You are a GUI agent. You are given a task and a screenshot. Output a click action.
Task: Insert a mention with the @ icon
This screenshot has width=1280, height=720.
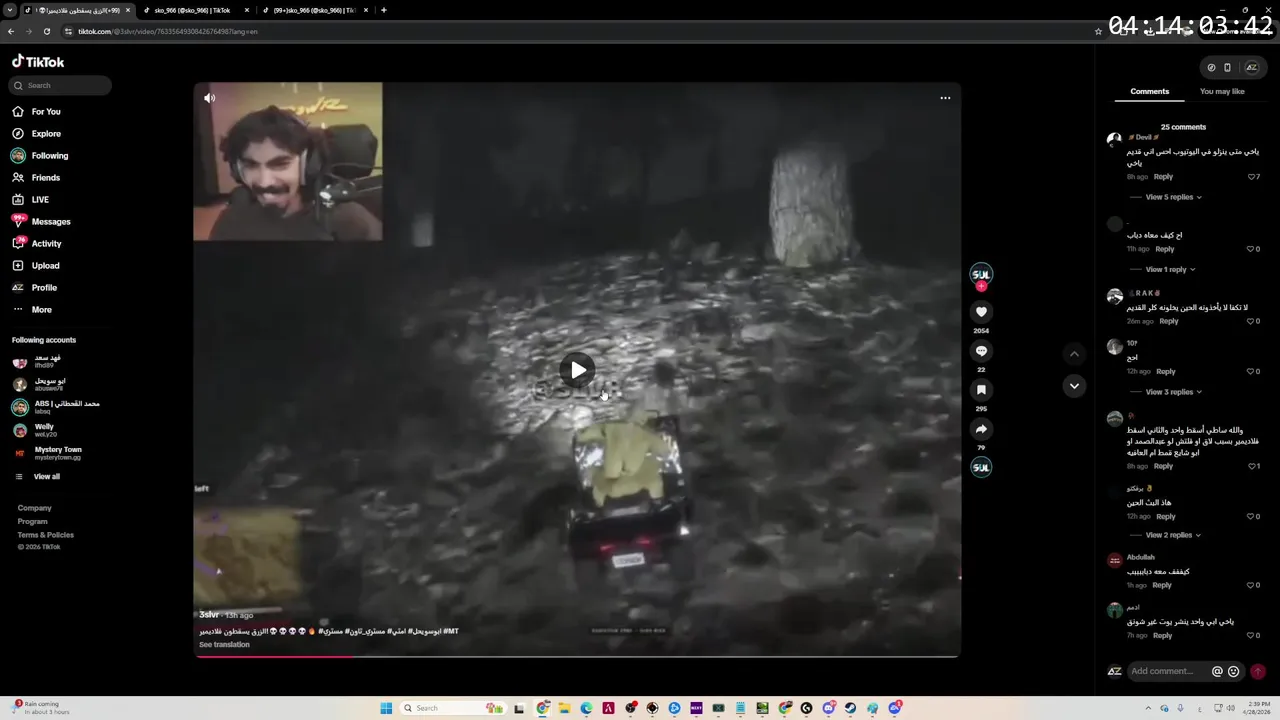[1217, 671]
